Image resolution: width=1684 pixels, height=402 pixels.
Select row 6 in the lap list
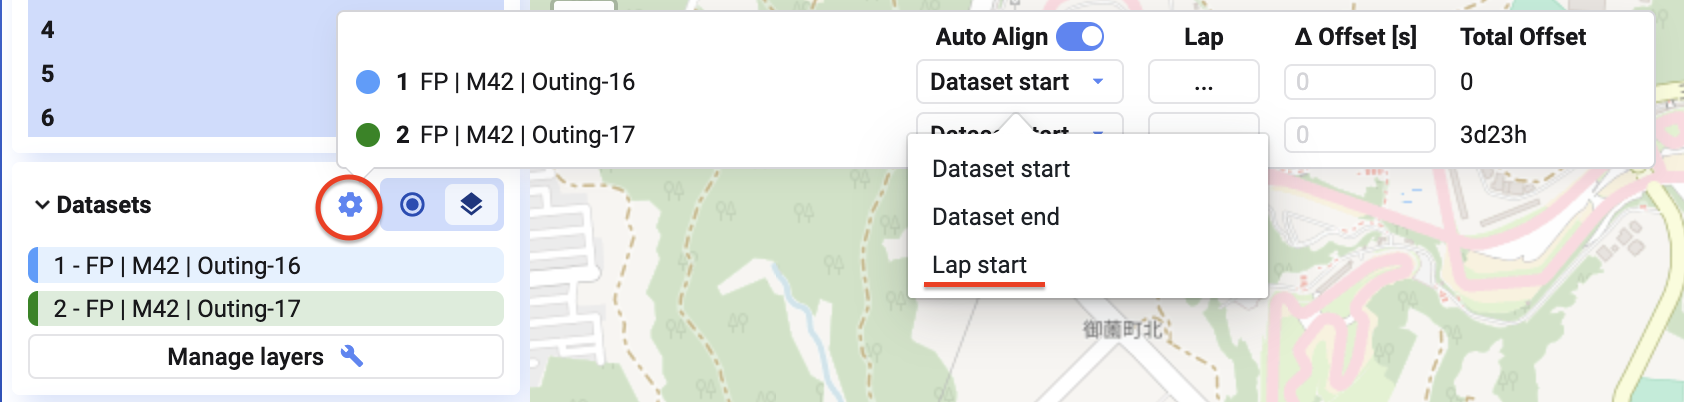(x=48, y=118)
